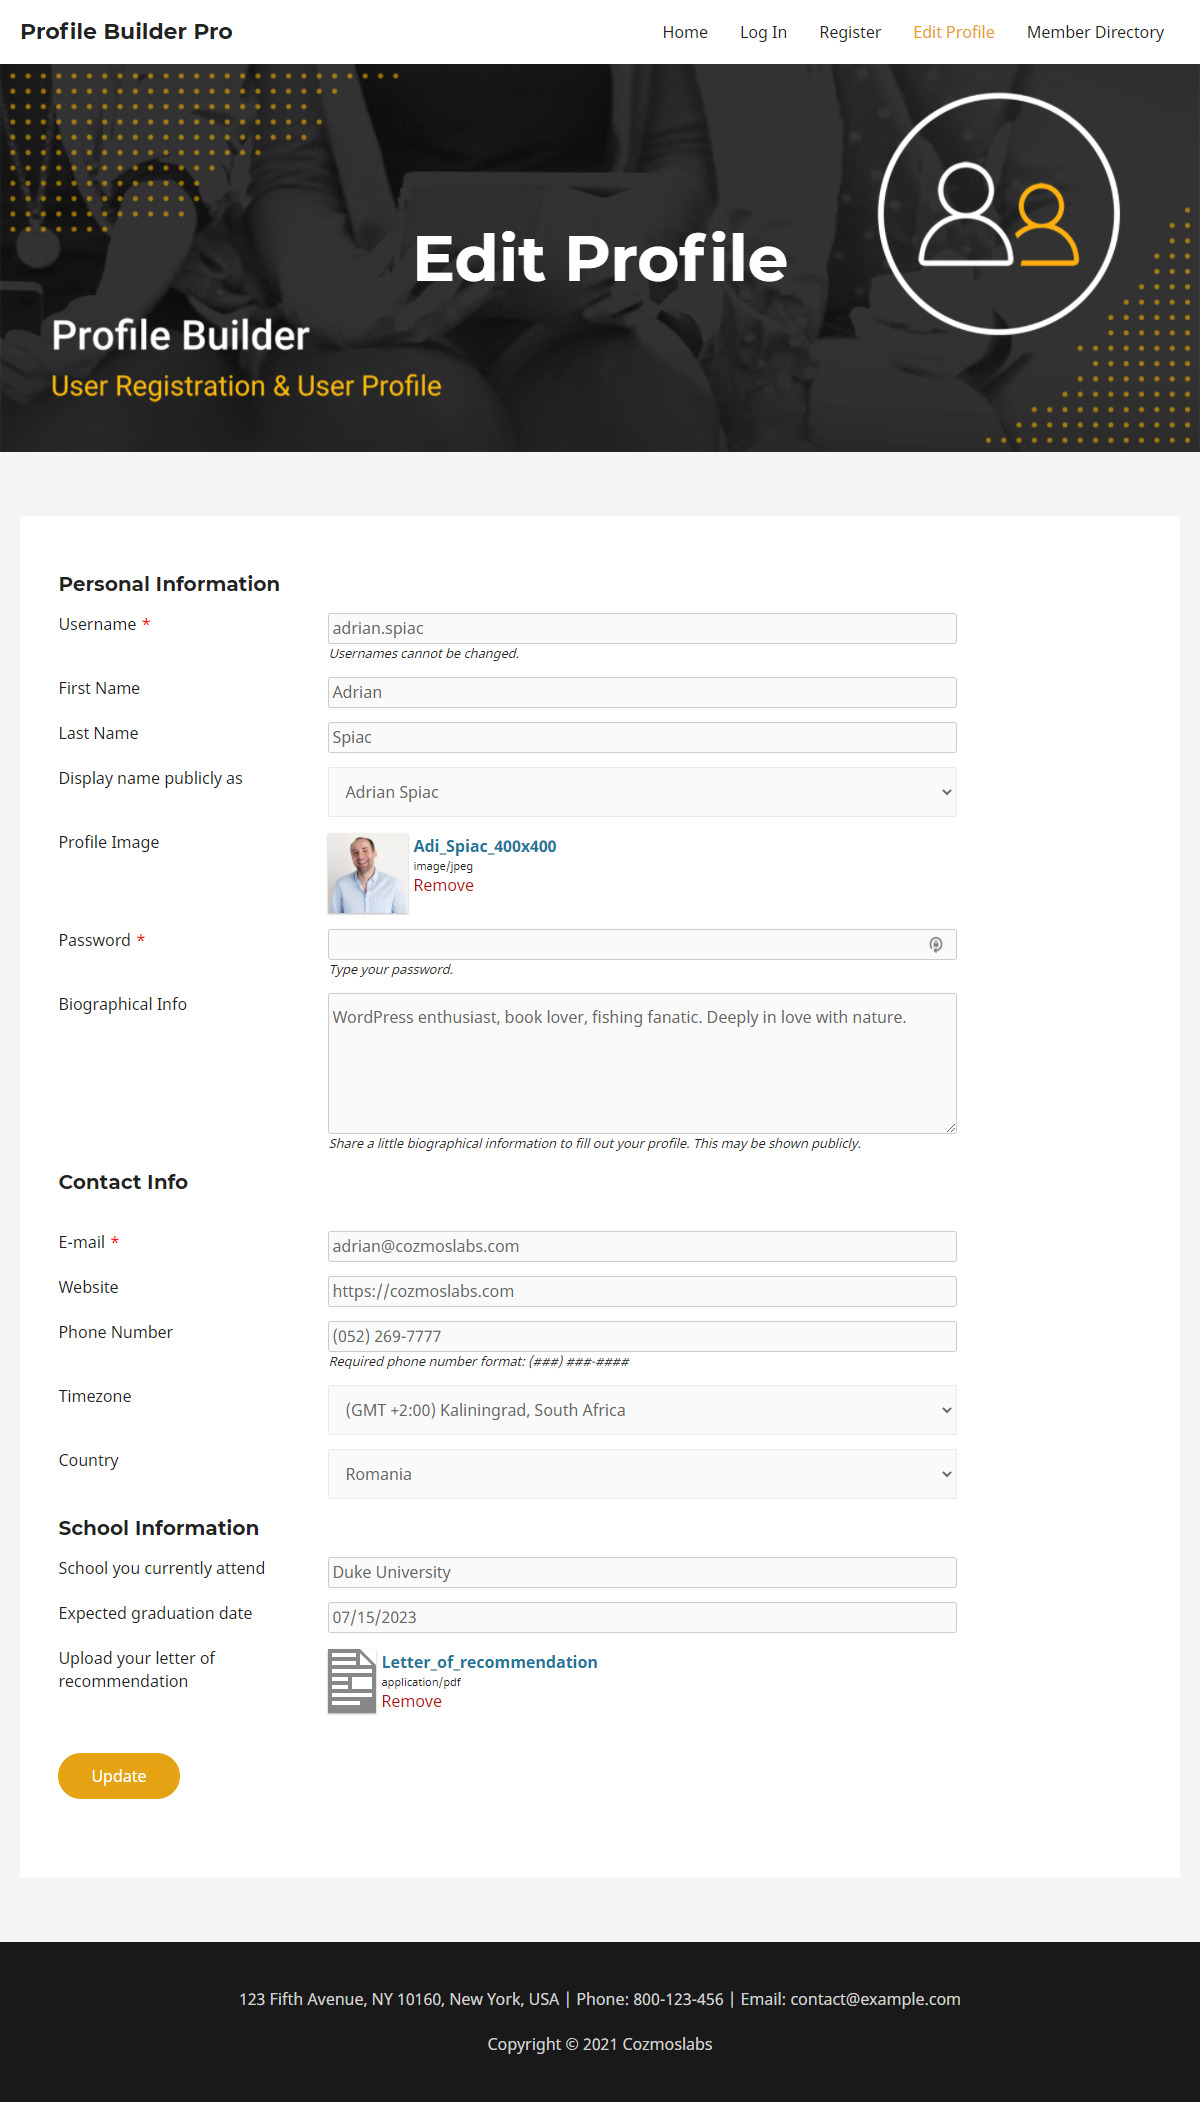Image resolution: width=1200 pixels, height=2102 pixels.
Task: Open the Member Directory menu item
Action: (x=1095, y=32)
